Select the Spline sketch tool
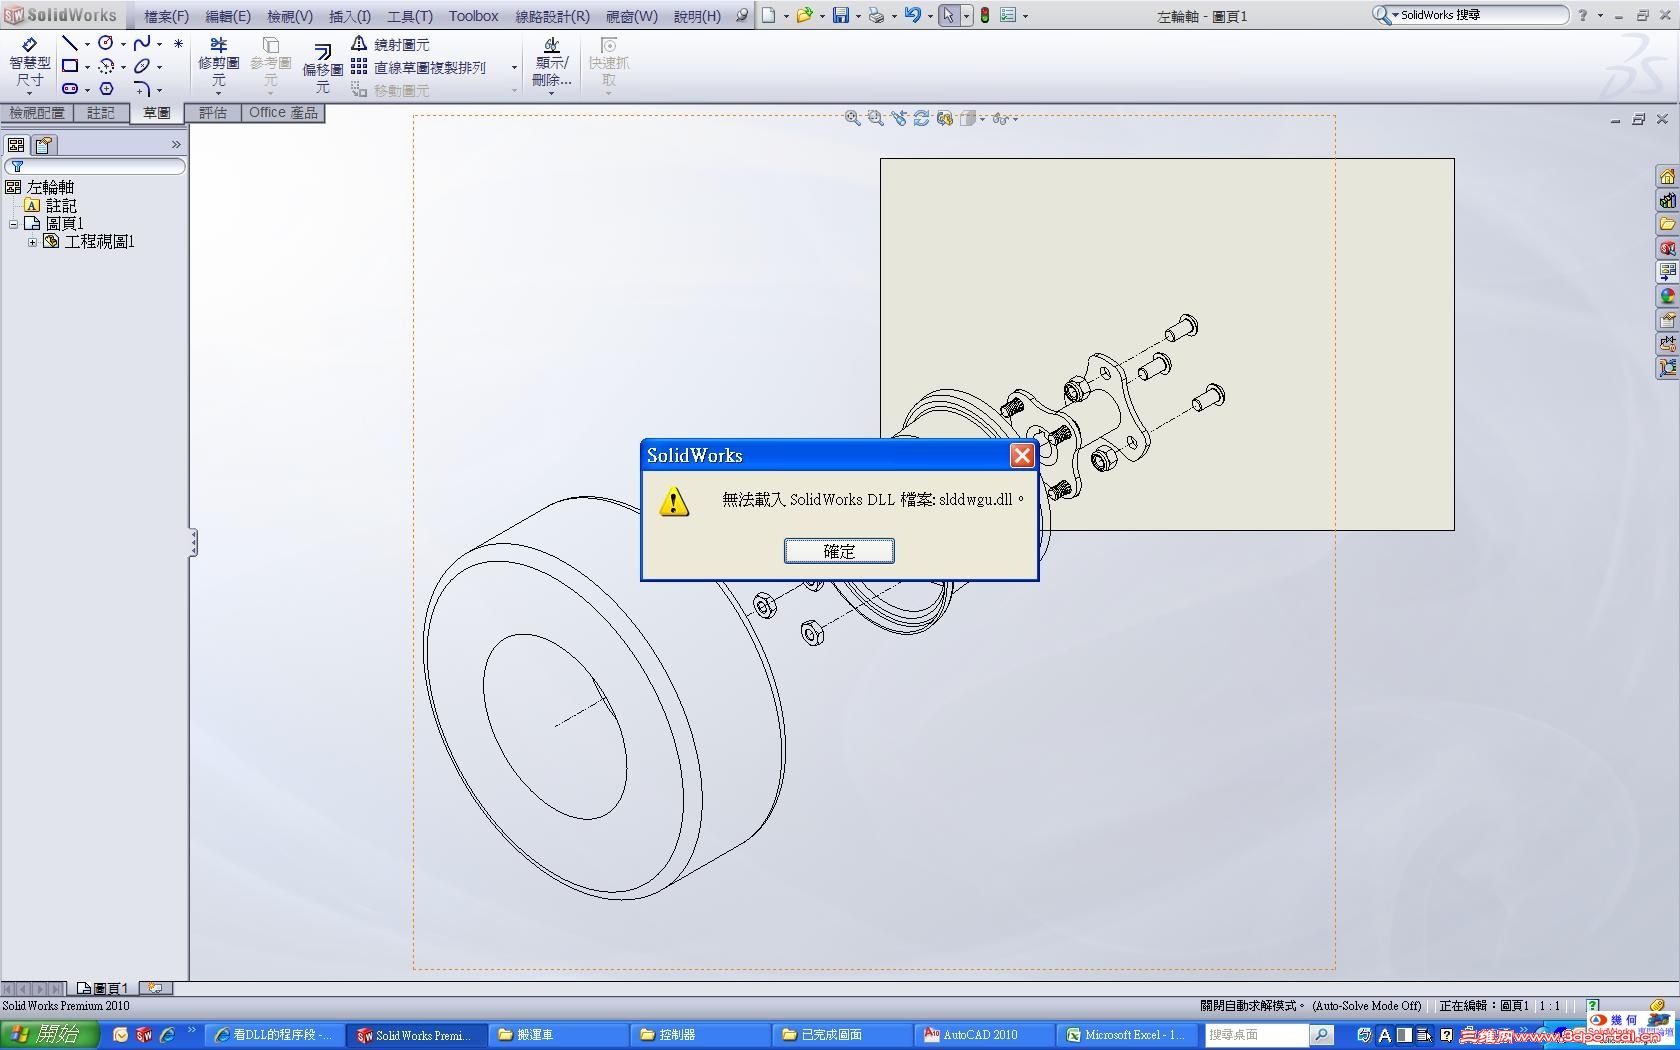1680x1050 pixels. (142, 43)
